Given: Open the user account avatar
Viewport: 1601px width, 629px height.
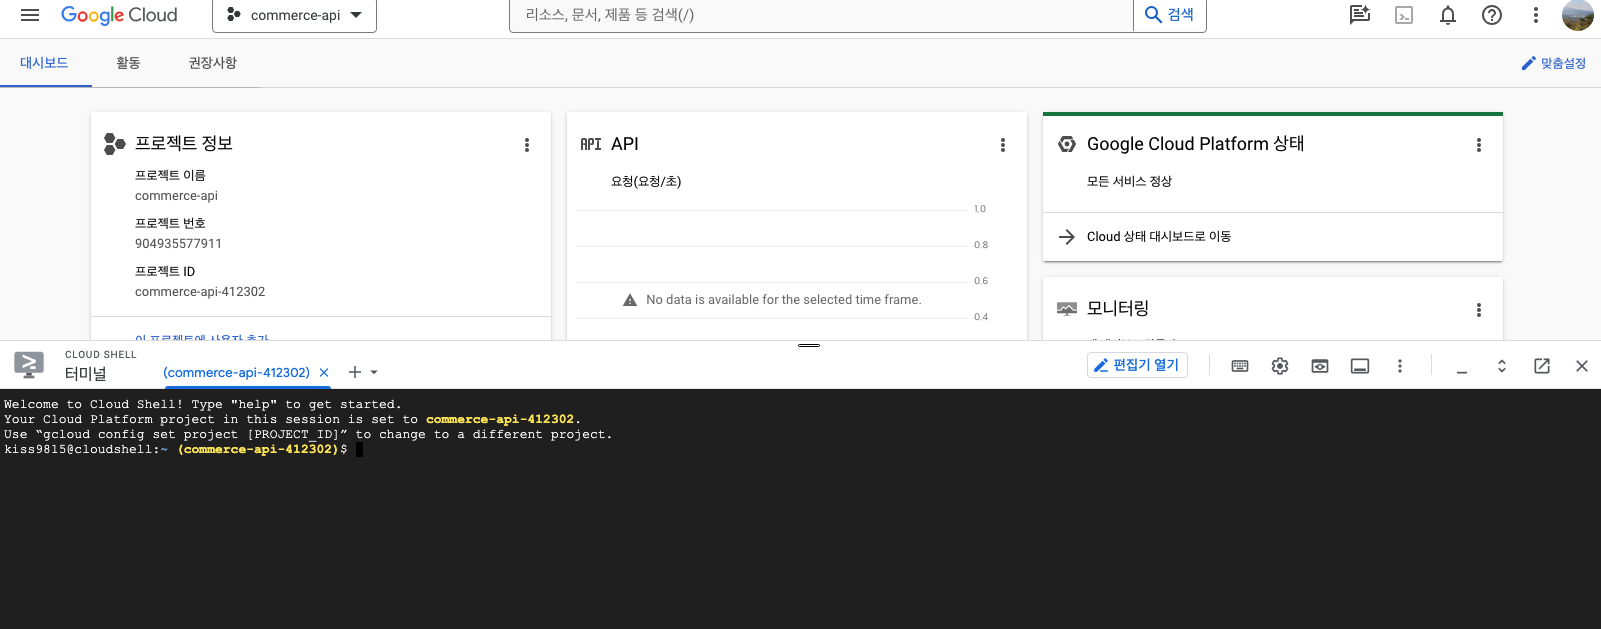Looking at the screenshot, I should point(1578,15).
